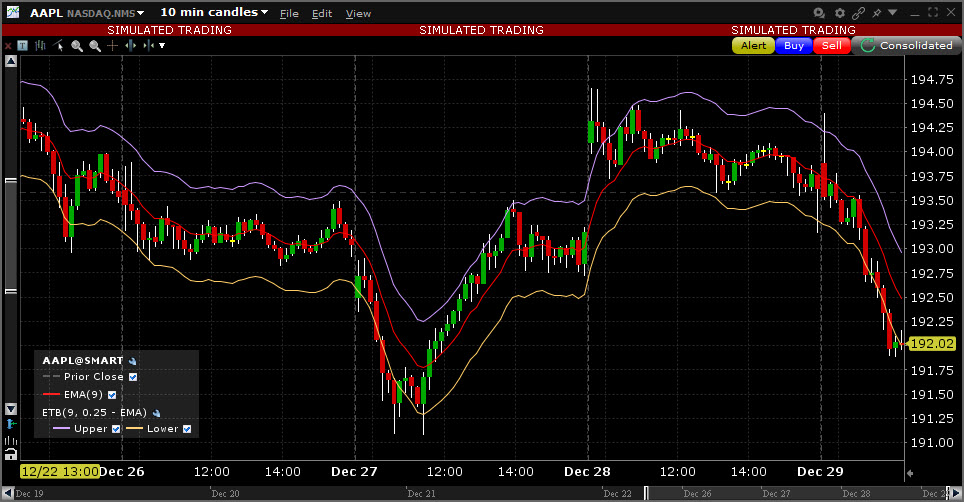Click the Dec 29 date axis label

pos(820,472)
